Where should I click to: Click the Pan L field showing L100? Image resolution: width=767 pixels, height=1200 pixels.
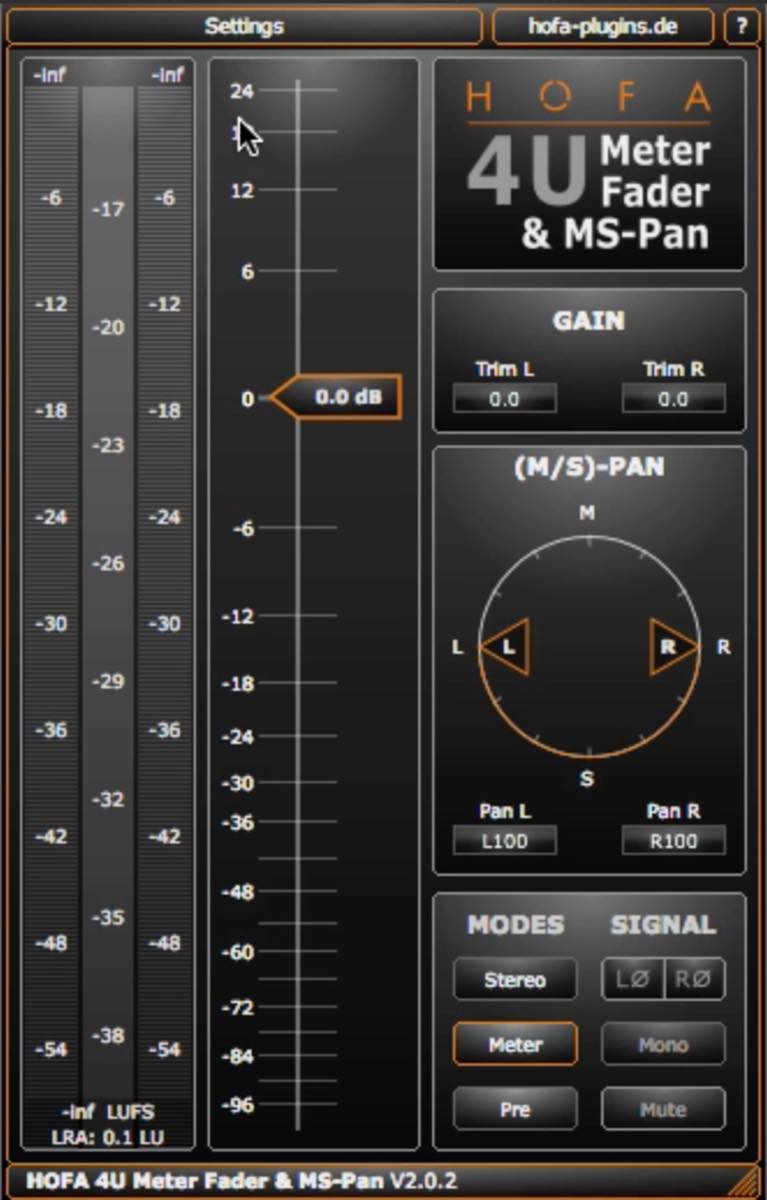click(504, 841)
